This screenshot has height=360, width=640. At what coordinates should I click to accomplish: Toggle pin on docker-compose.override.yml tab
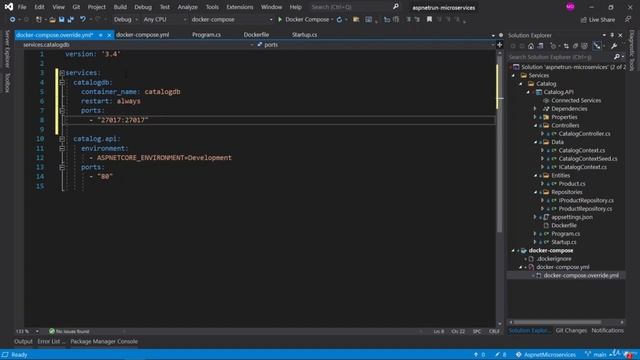coord(100,35)
